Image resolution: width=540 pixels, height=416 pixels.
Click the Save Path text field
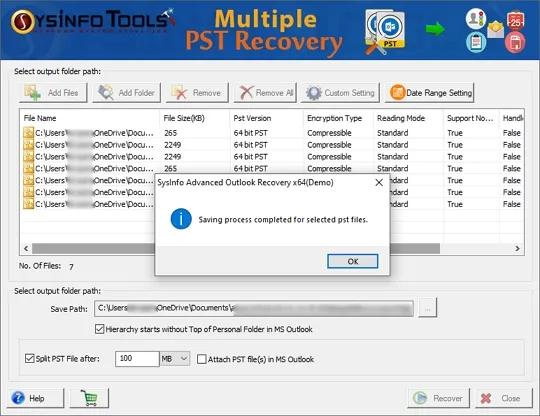[x=254, y=308]
